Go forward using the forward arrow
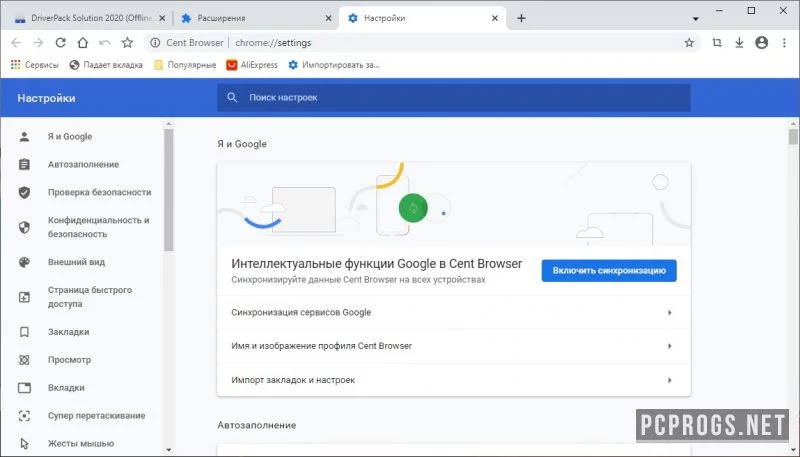800x457 pixels. click(x=38, y=43)
